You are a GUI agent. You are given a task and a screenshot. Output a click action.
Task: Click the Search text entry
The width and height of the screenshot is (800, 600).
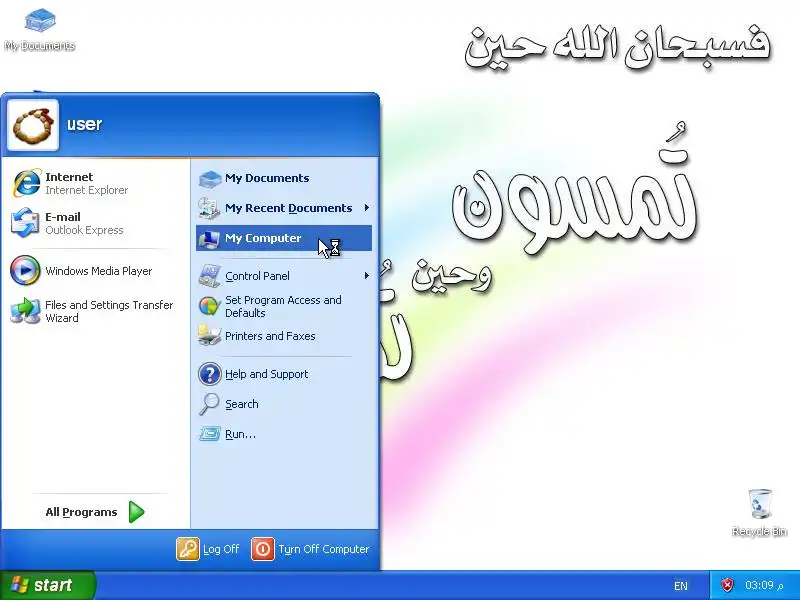click(x=241, y=404)
